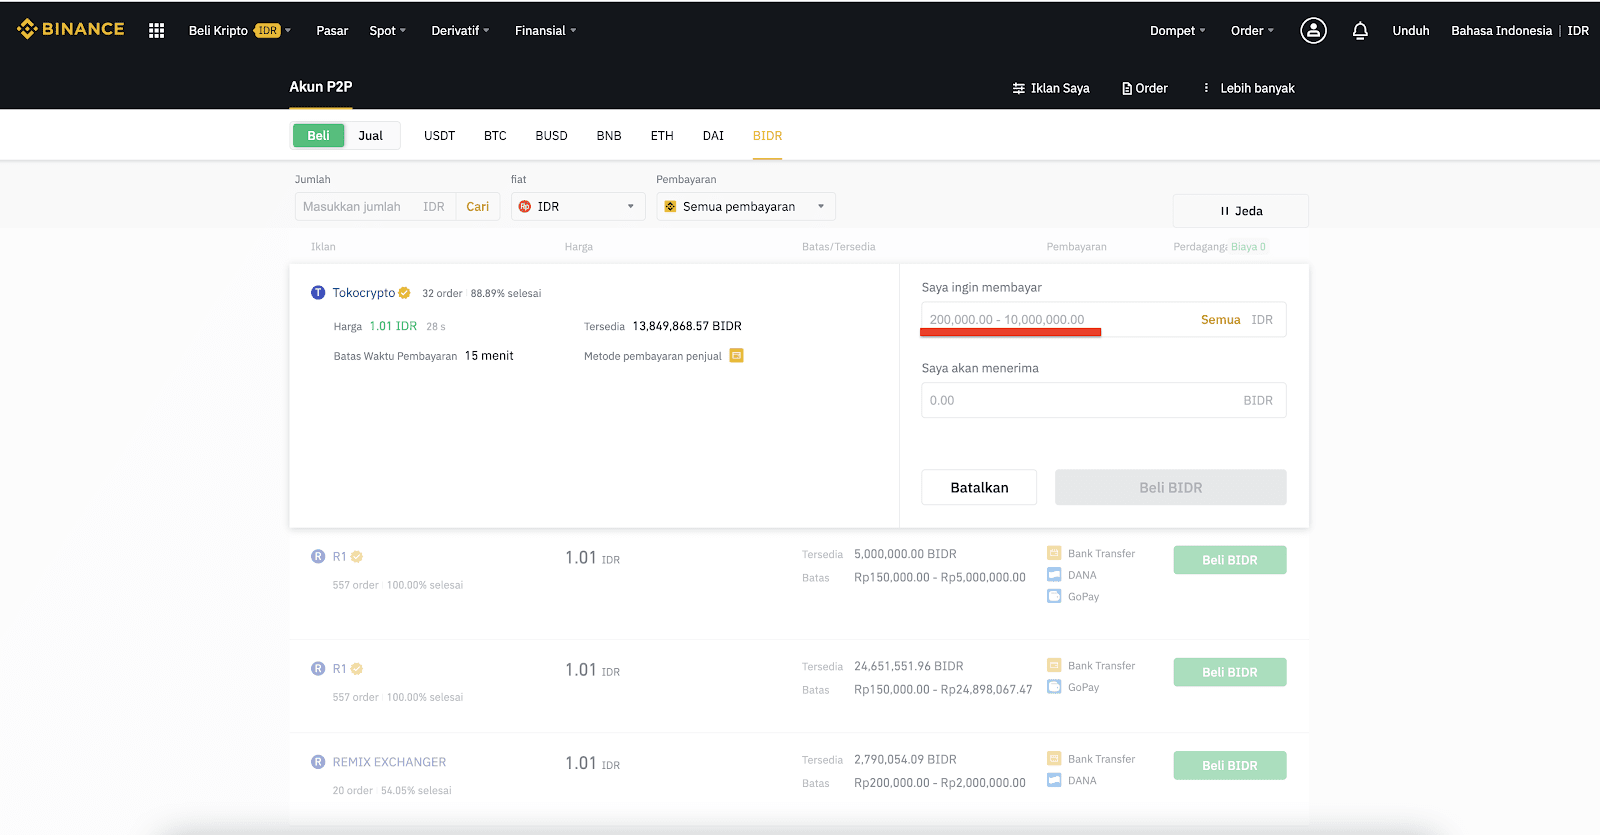
Task: Open the fiat IDR dropdown
Action: pos(578,206)
